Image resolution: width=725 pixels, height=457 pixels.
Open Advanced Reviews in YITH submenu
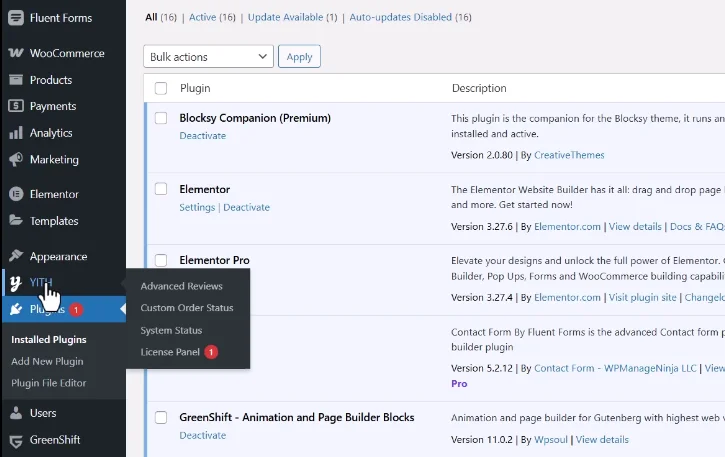tap(181, 286)
